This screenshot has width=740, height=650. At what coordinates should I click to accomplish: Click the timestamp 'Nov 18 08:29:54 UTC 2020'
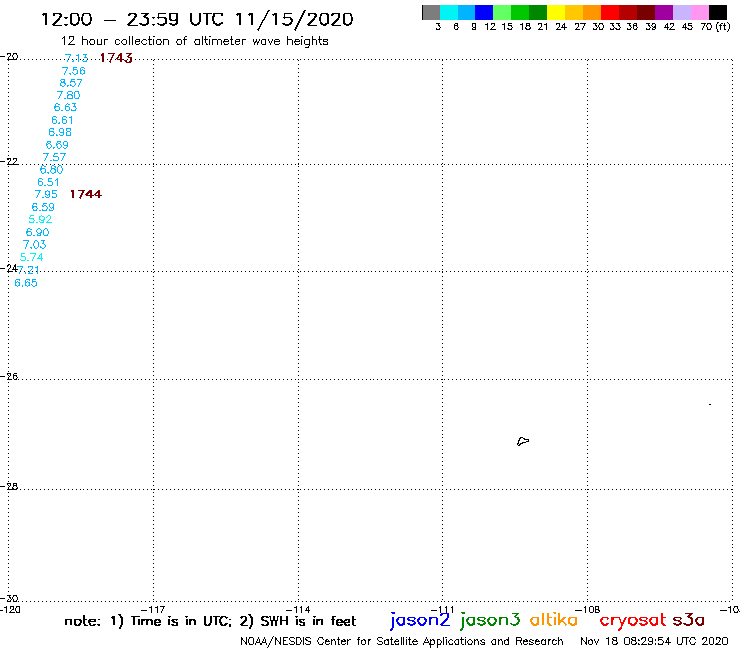point(654,641)
